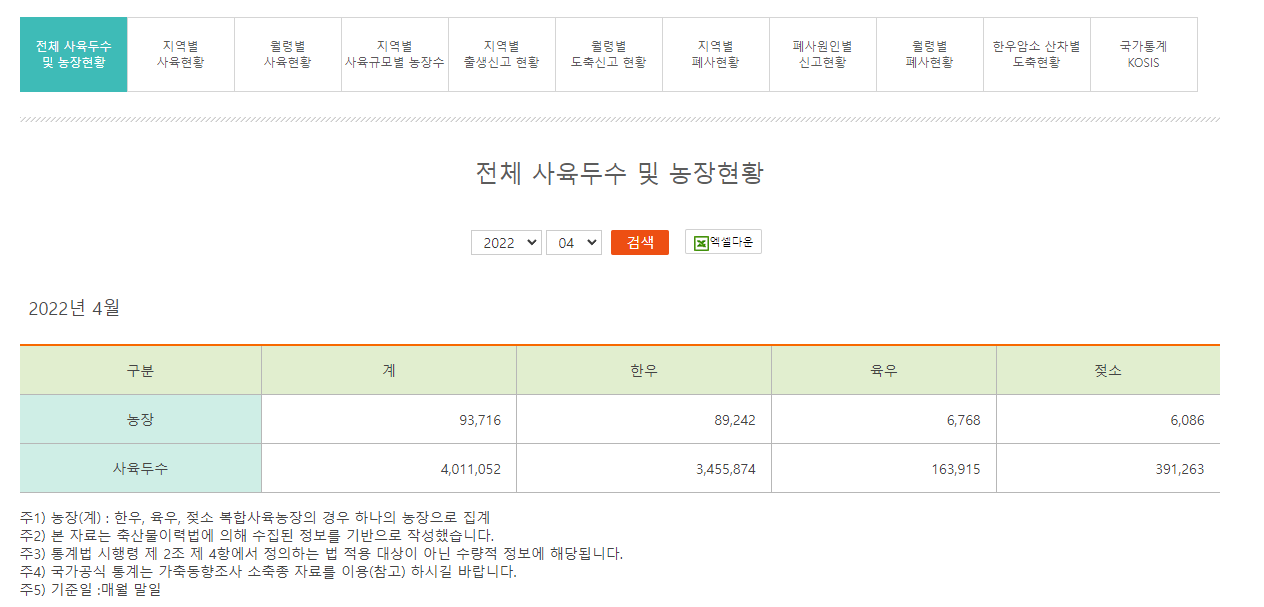Open the month selection dropdown showing 04
Viewport: 1264px width, 607px height.
click(574, 242)
